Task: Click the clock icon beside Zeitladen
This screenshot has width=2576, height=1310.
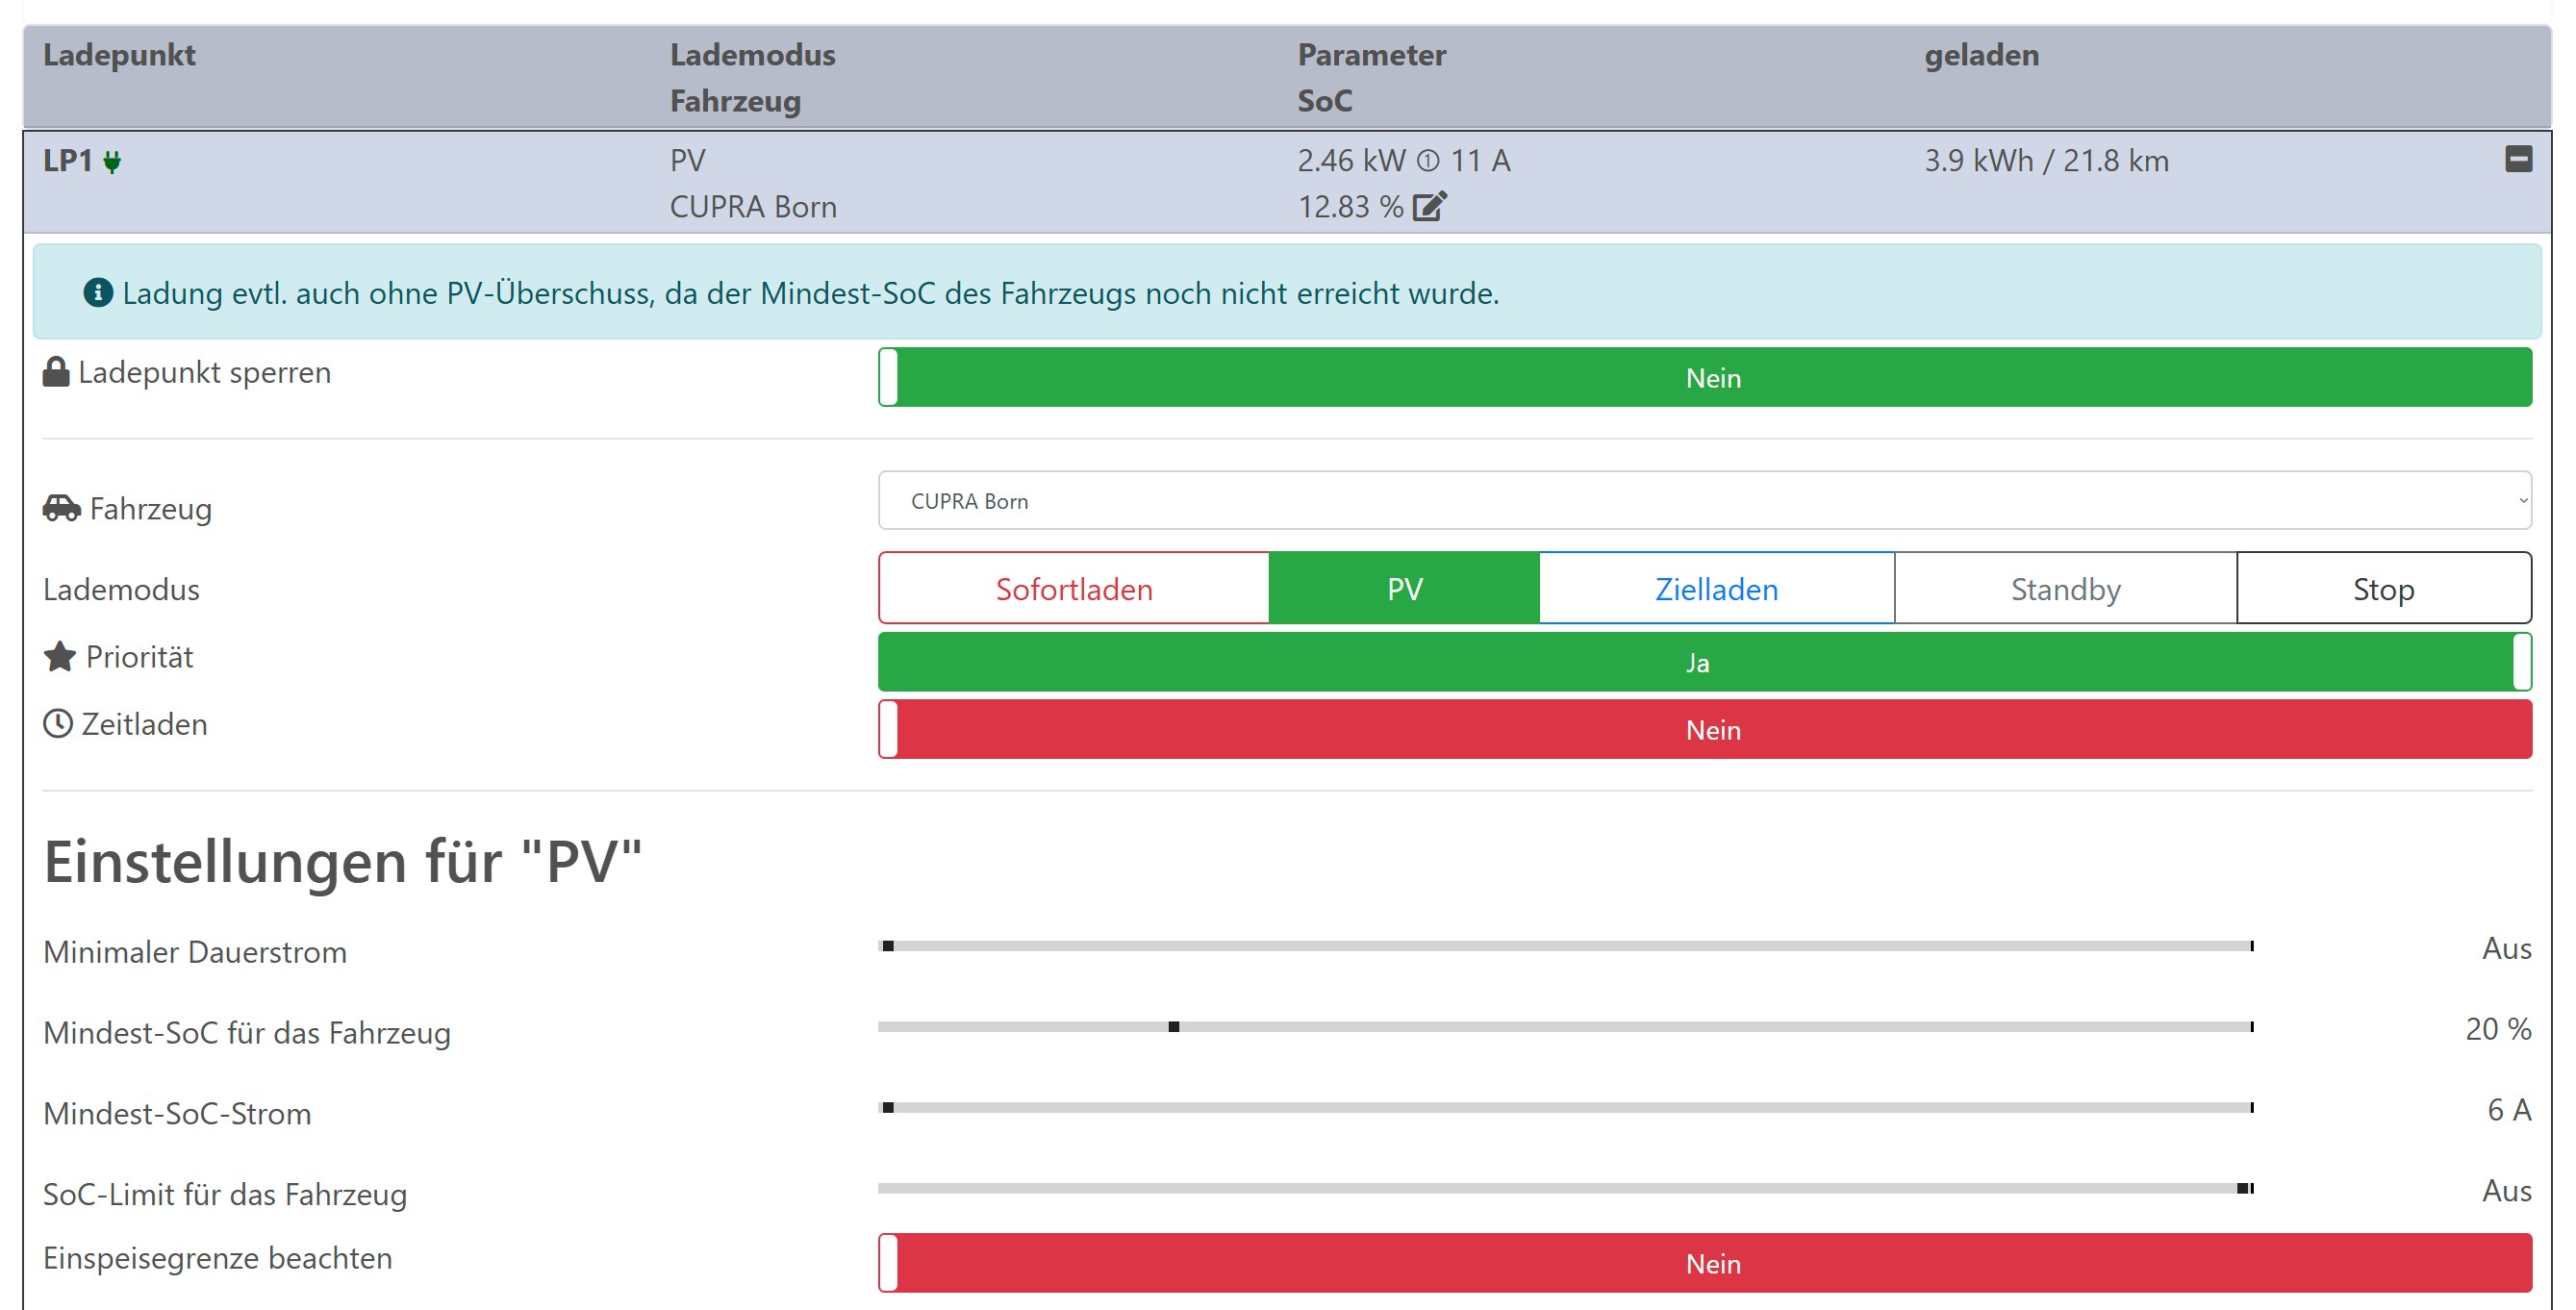Action: (58, 724)
